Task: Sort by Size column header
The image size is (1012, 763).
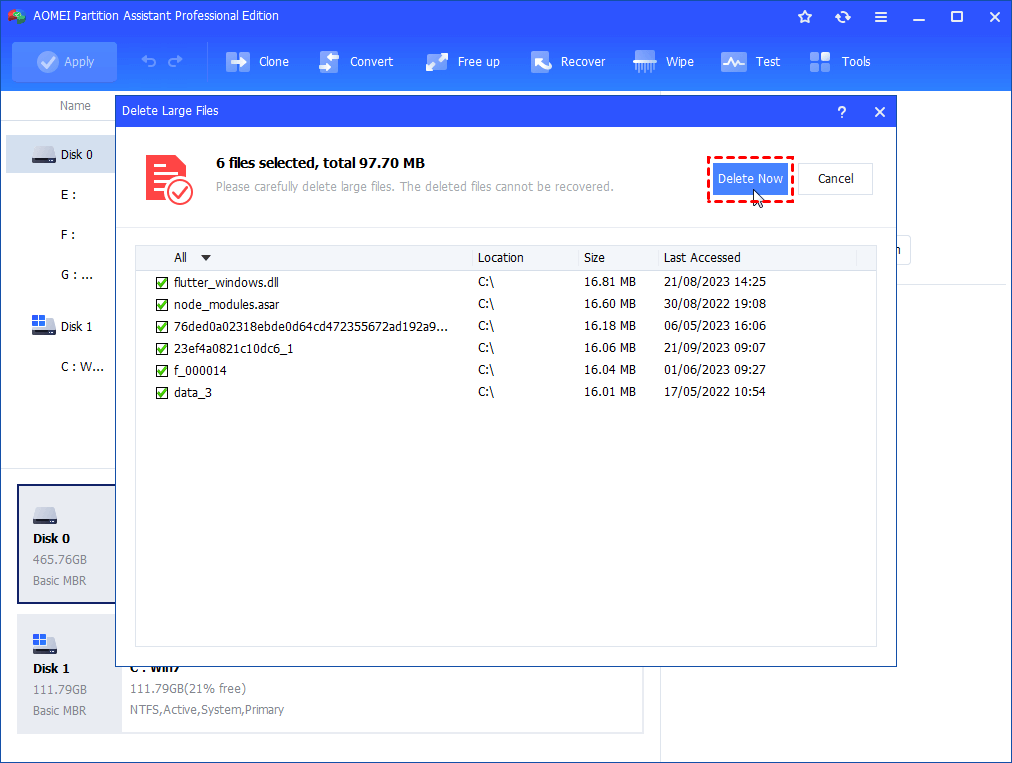Action: coord(618,258)
